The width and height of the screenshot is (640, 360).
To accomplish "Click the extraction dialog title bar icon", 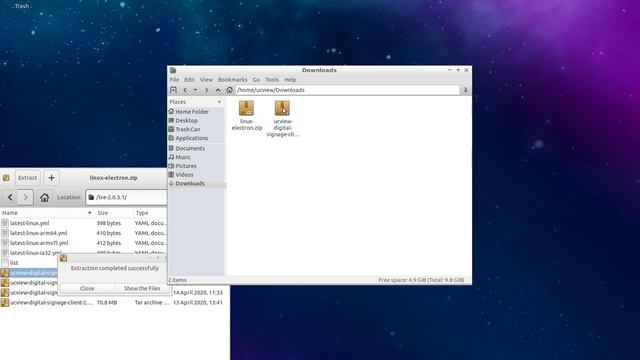I will pyautogui.click(x=63, y=258).
